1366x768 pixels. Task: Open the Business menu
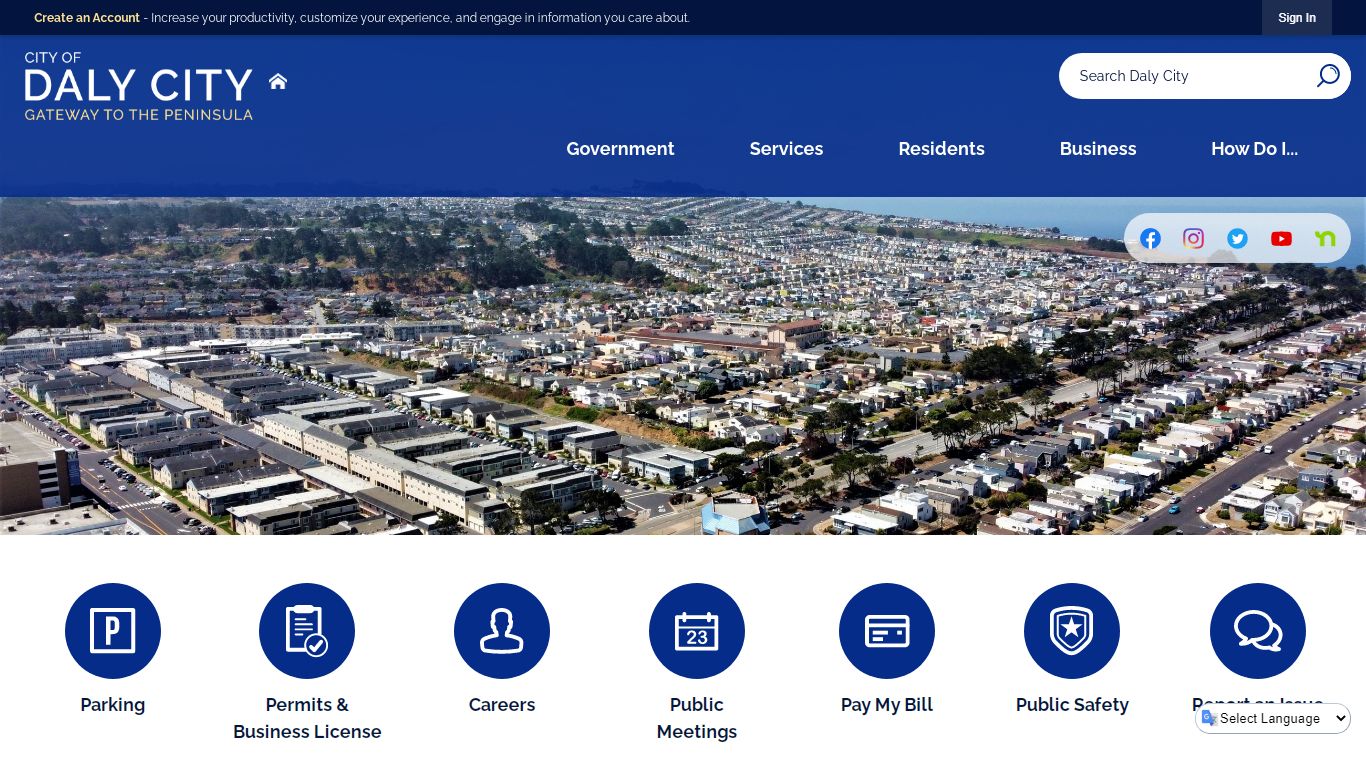[1098, 148]
